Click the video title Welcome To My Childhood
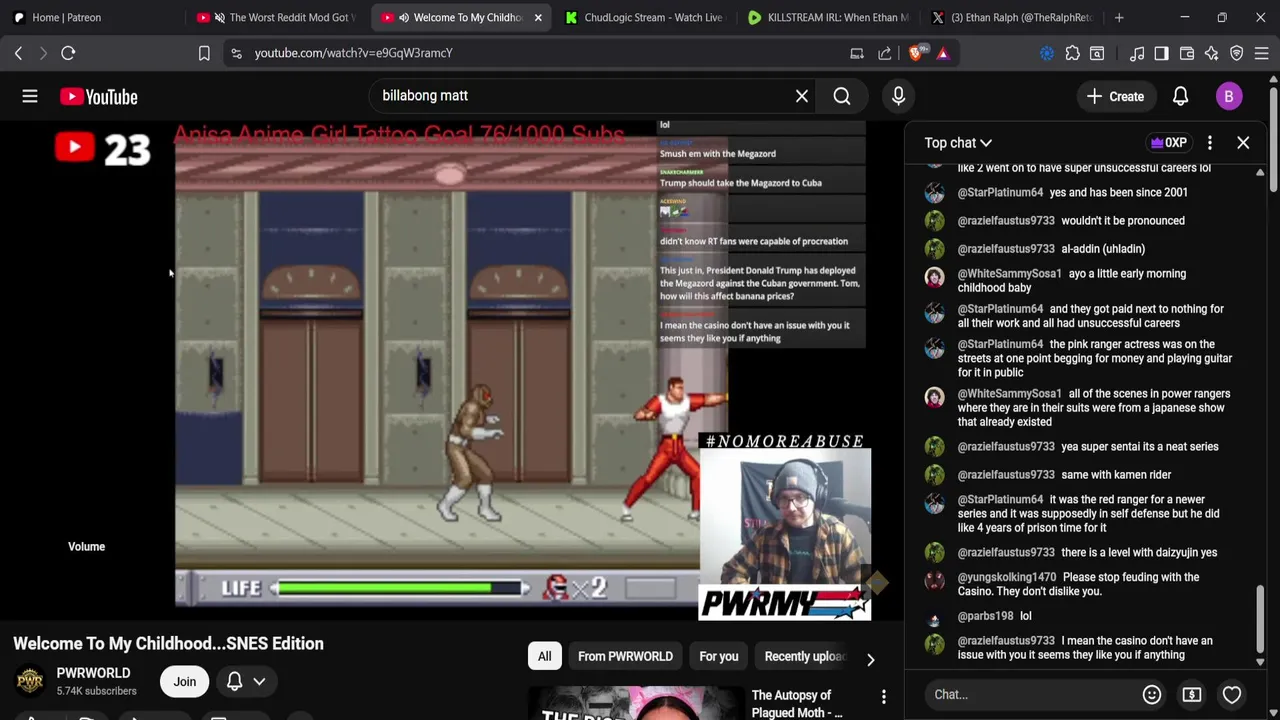Screen dimensions: 1280x720 168,644
